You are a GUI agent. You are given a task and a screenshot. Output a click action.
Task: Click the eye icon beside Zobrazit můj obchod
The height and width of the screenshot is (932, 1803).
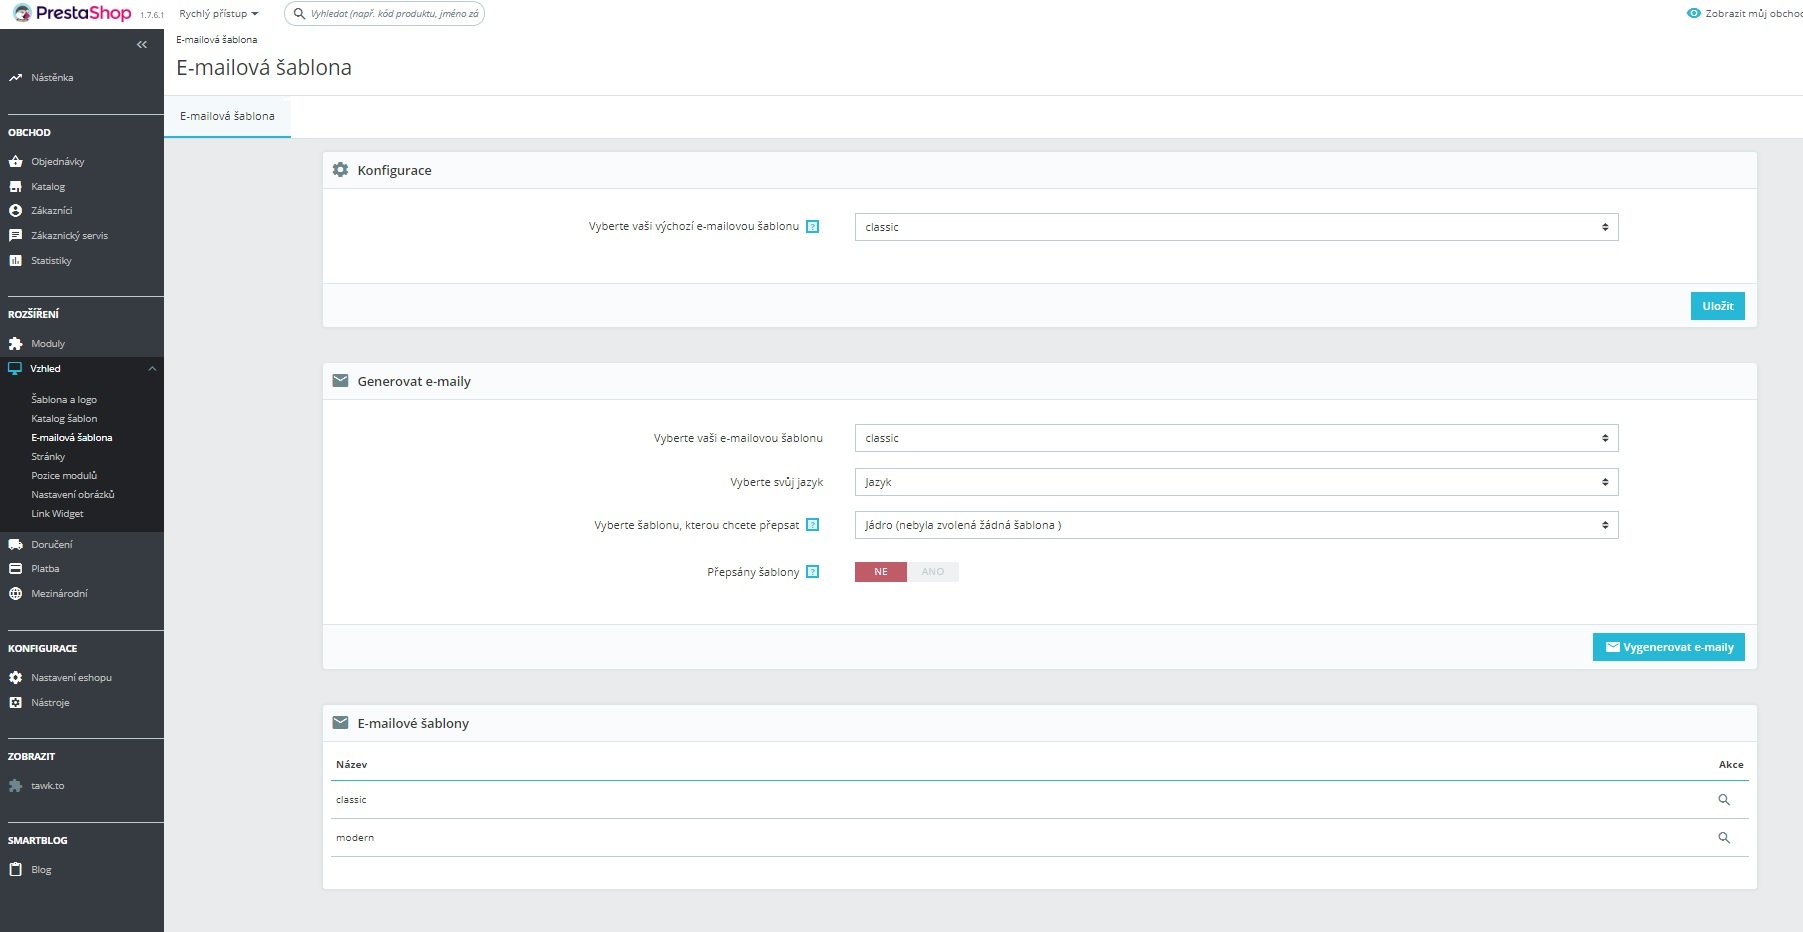tap(1693, 14)
